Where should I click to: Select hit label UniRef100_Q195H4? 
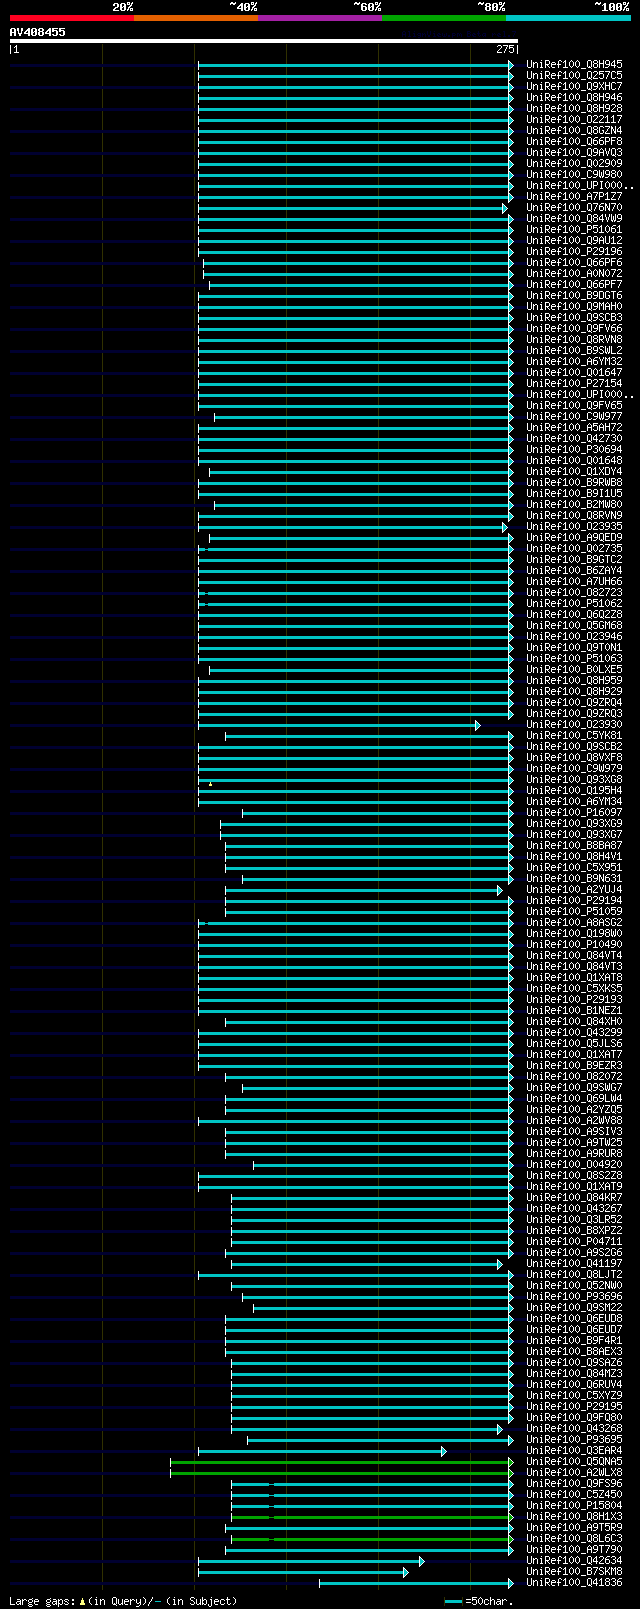pos(574,791)
